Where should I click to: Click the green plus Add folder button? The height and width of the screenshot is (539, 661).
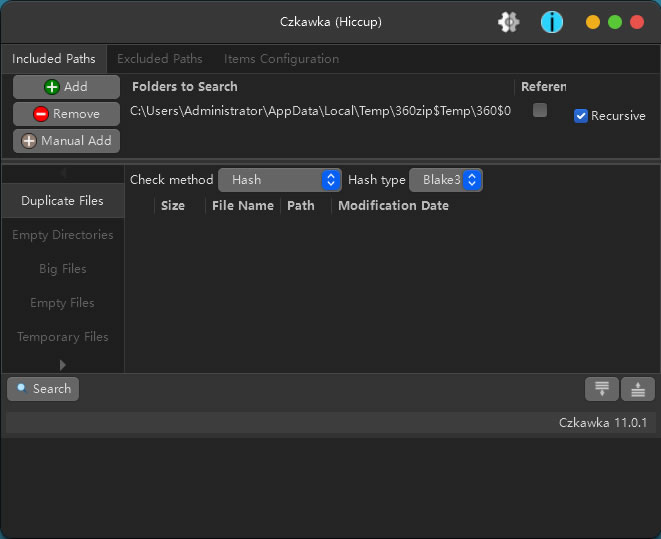66,87
